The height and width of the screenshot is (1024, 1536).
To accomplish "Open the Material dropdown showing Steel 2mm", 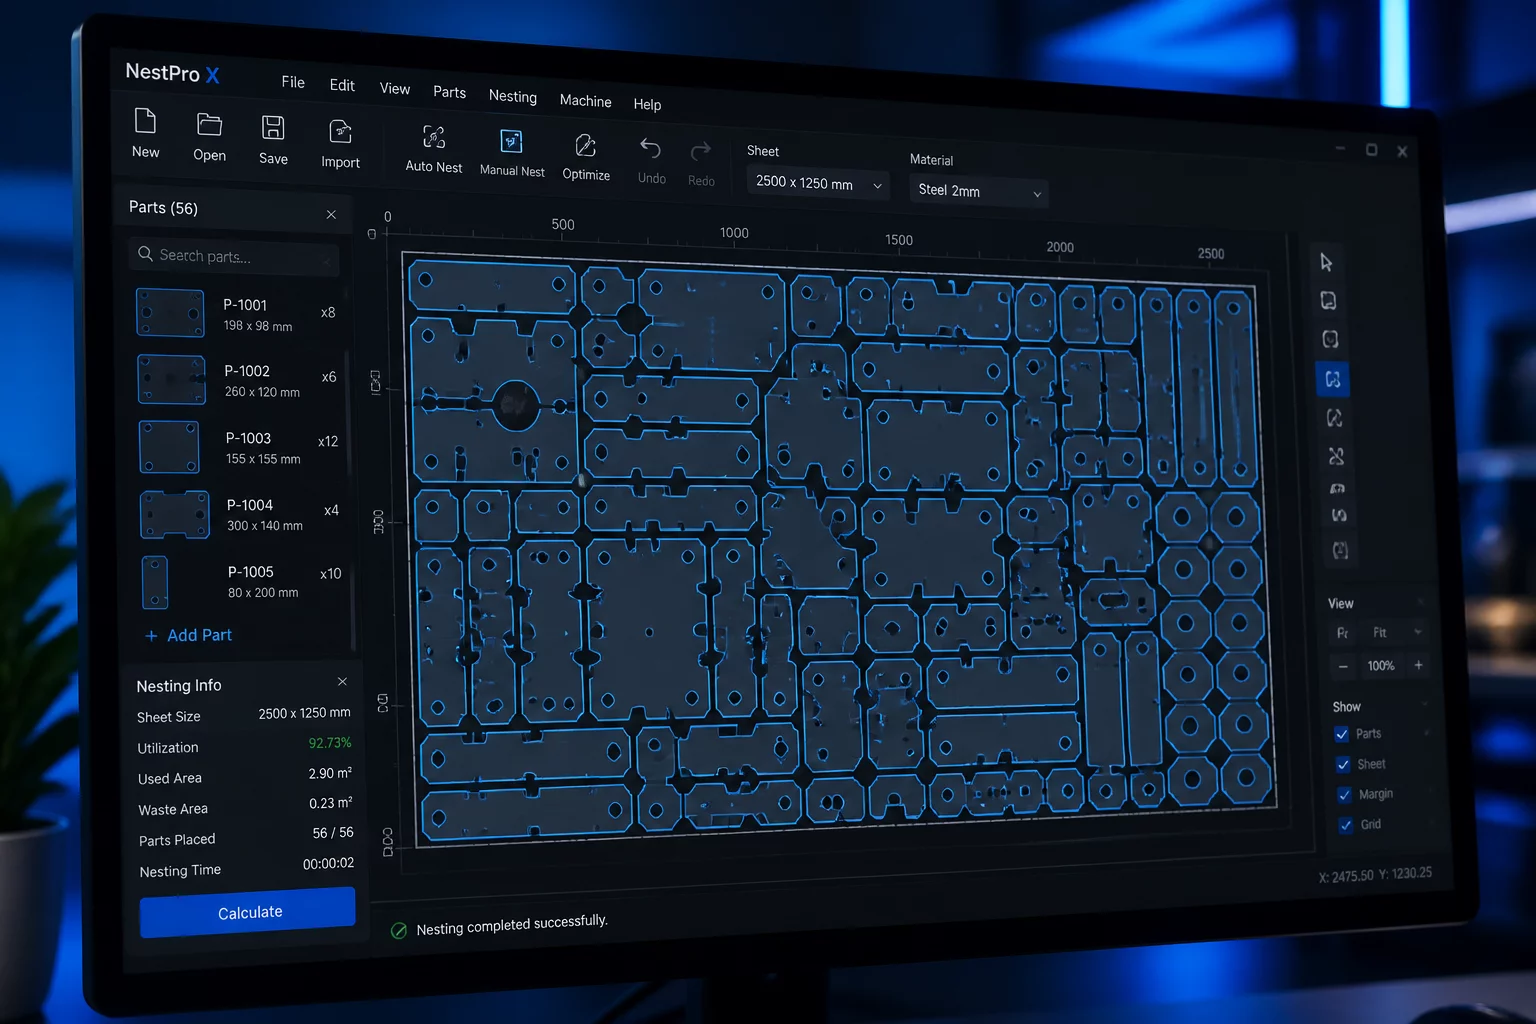I will pyautogui.click(x=978, y=191).
